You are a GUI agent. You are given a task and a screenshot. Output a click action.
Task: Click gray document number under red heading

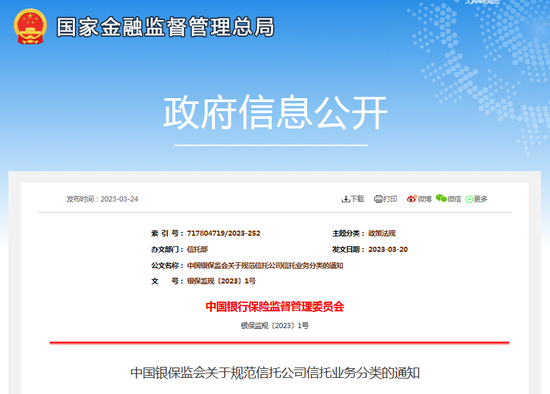click(x=275, y=326)
